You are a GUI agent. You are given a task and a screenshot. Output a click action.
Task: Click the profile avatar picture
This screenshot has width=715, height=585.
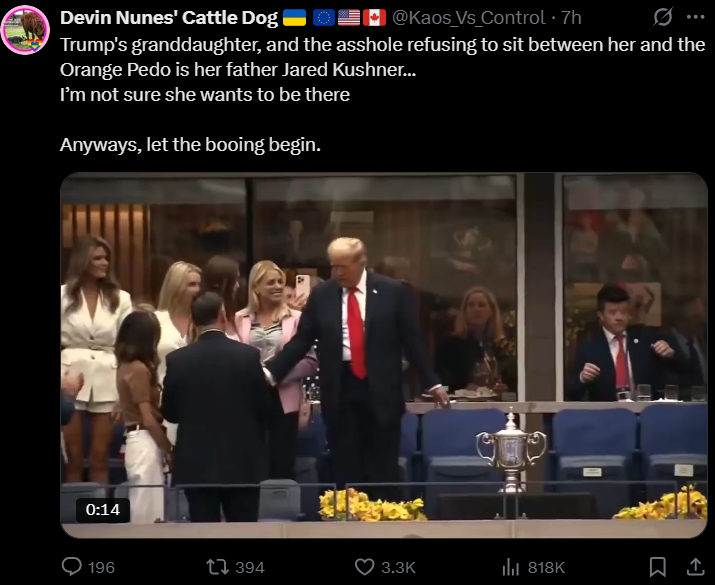coord(25,30)
